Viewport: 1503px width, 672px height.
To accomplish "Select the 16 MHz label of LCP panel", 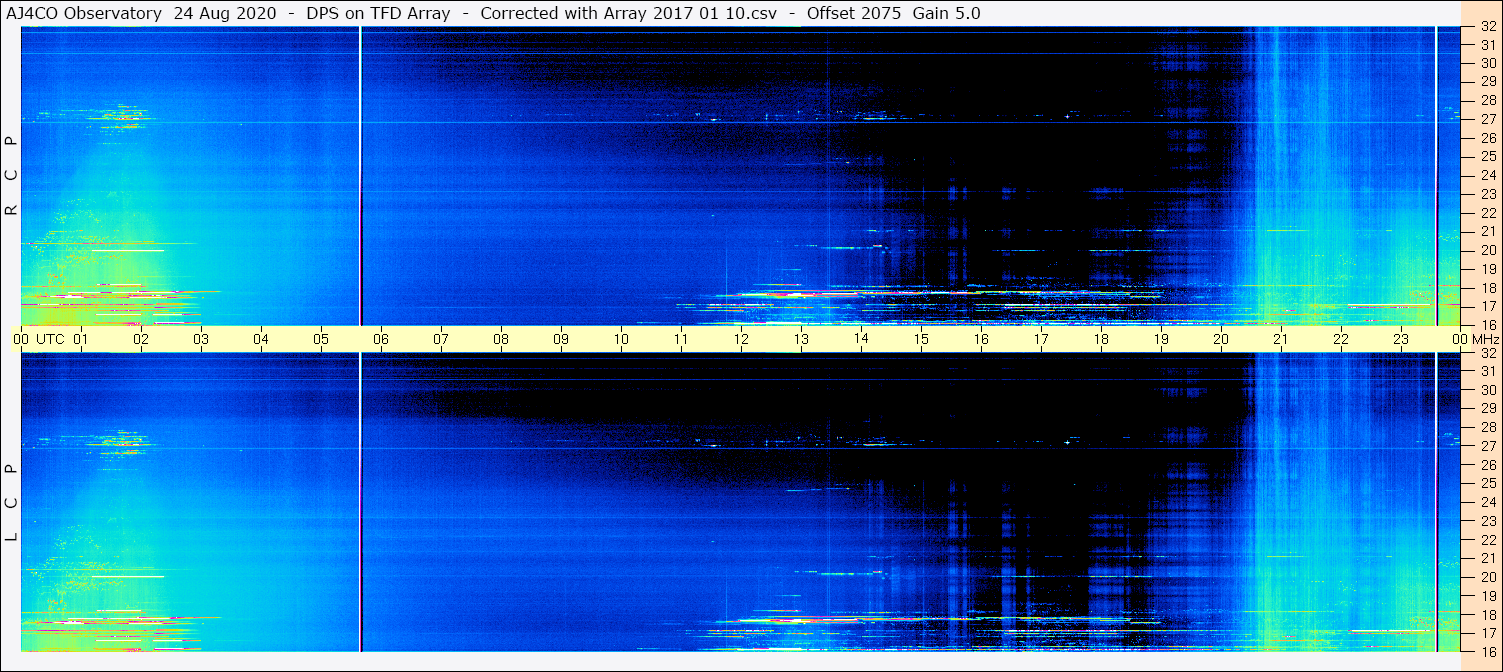I will pos(1488,651).
